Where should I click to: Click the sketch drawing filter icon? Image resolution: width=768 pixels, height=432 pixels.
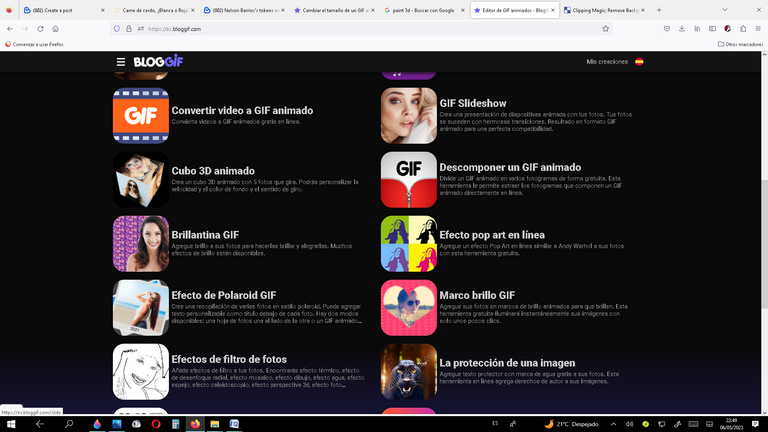[141, 372]
